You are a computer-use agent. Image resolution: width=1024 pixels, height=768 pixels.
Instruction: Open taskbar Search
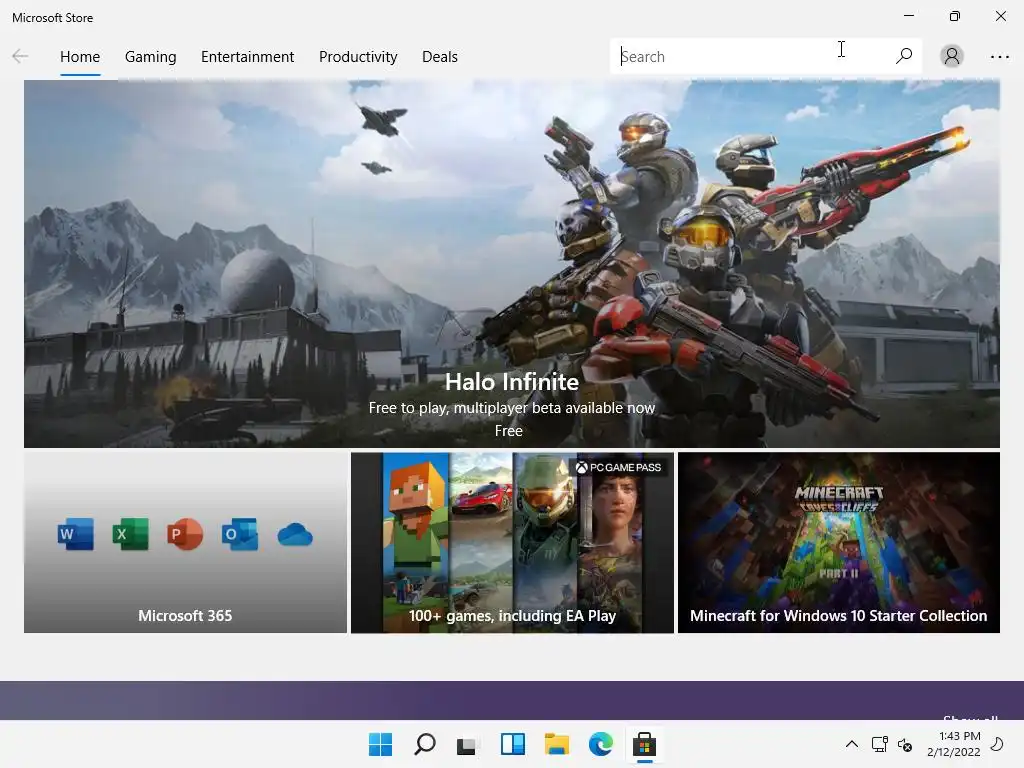pyautogui.click(x=424, y=744)
